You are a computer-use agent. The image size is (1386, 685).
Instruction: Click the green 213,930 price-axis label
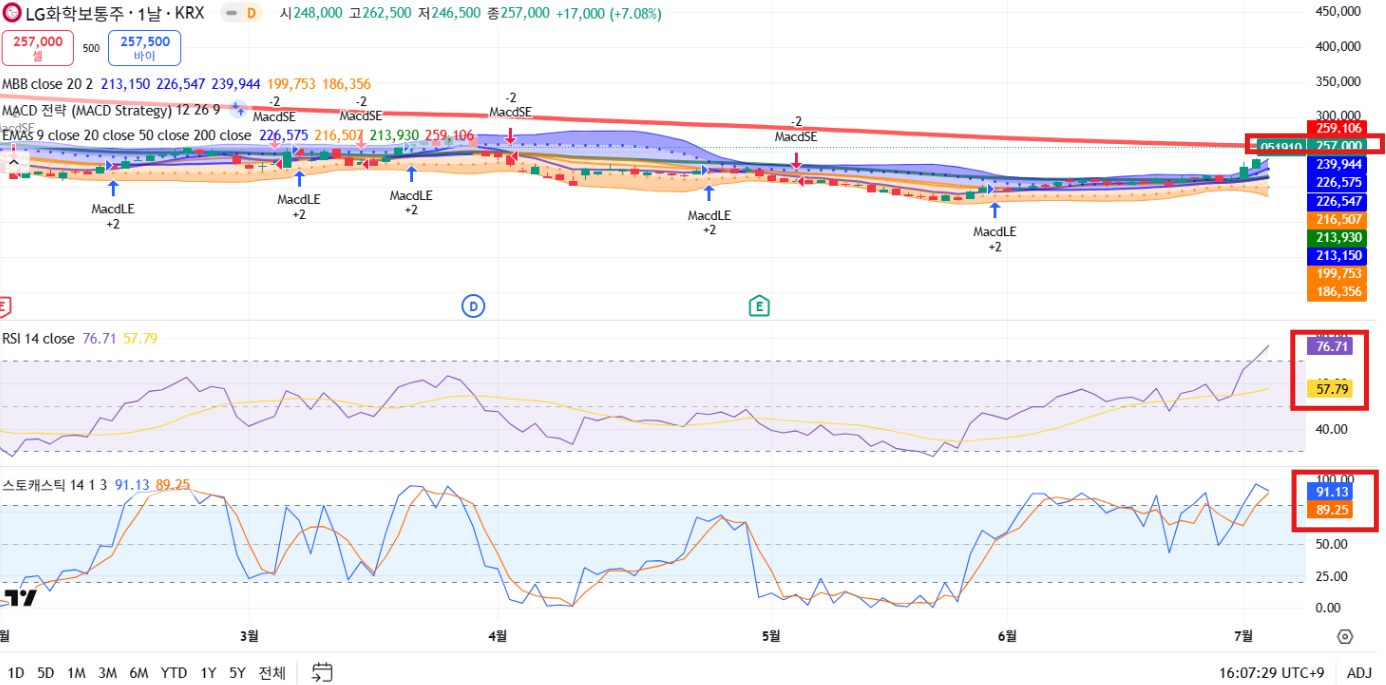pyautogui.click(x=1336, y=237)
